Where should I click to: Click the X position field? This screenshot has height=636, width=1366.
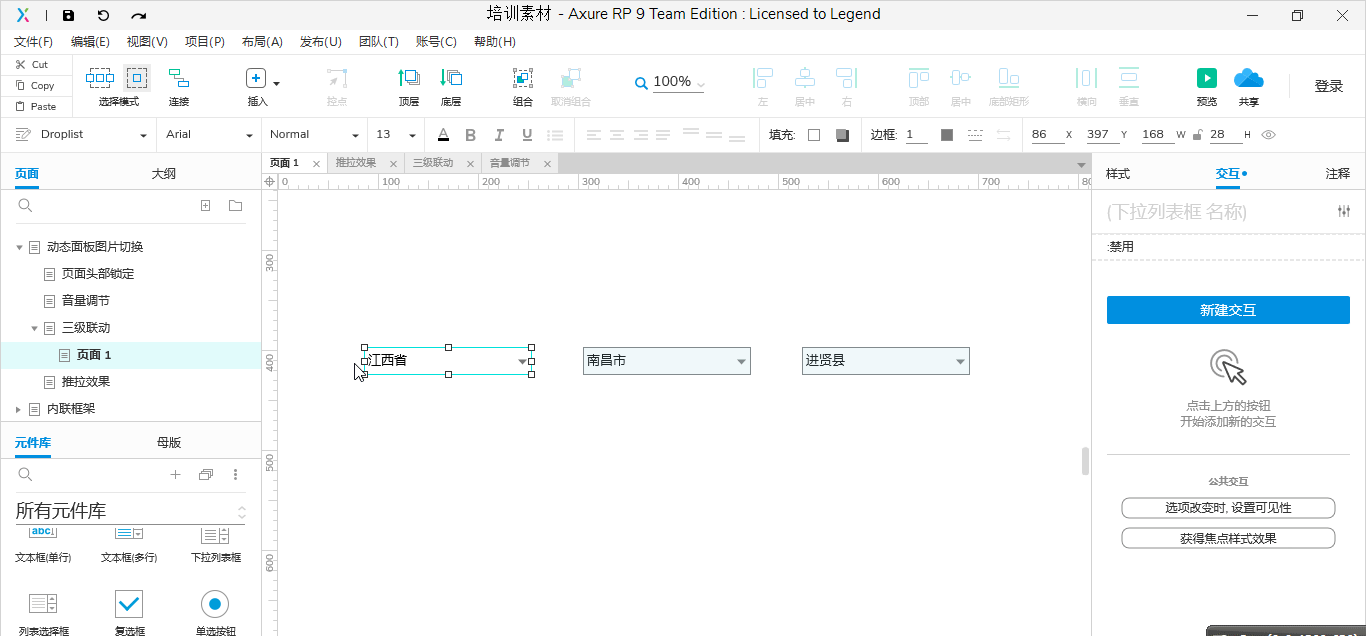point(1047,135)
